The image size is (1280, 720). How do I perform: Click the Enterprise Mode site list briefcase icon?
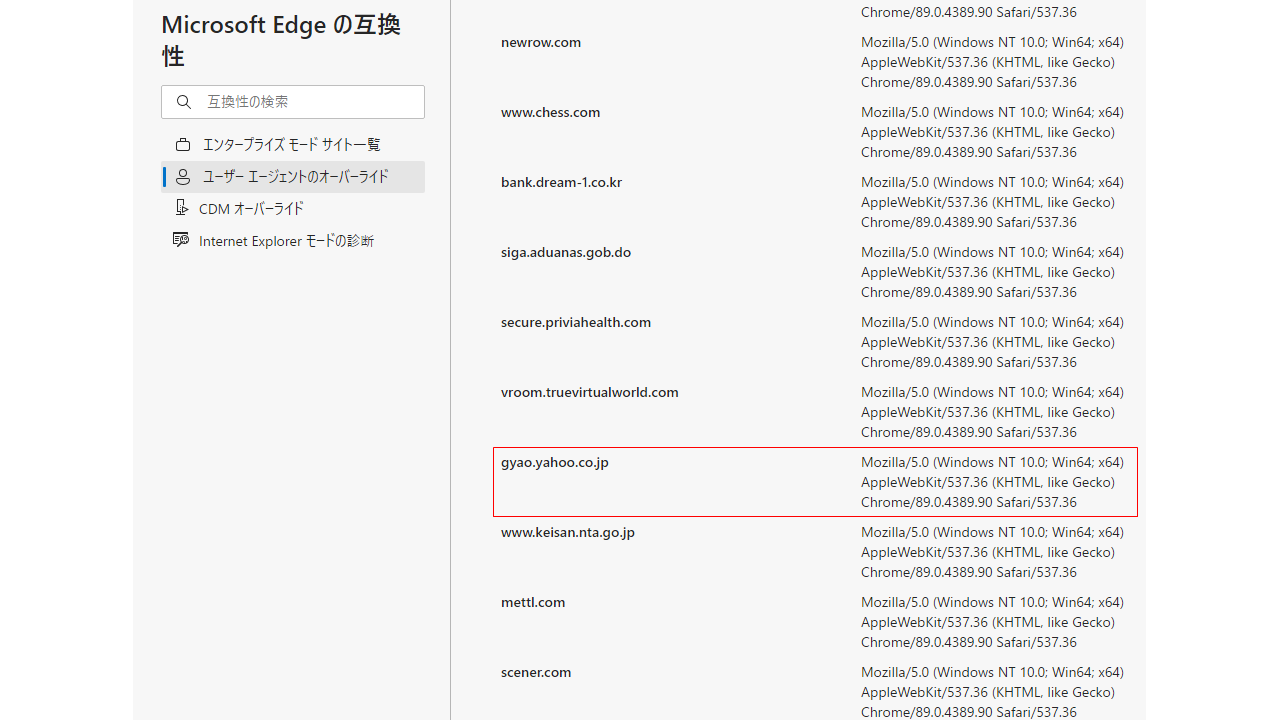pyautogui.click(x=182, y=145)
